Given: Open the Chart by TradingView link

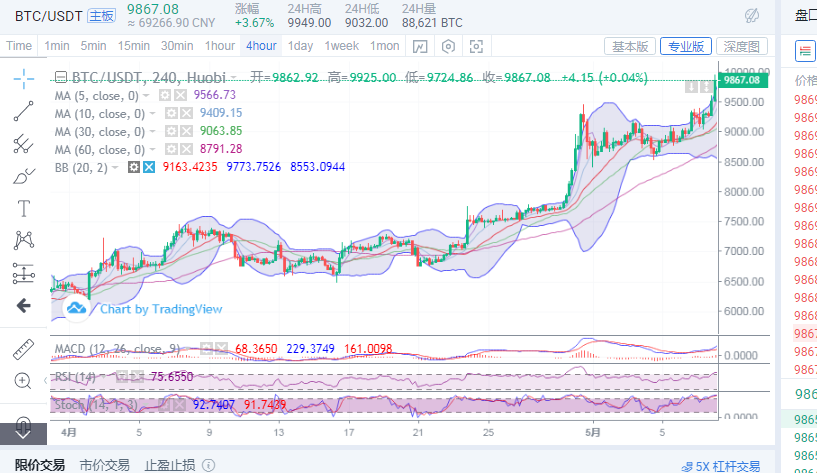Looking at the screenshot, I should click(x=161, y=309).
